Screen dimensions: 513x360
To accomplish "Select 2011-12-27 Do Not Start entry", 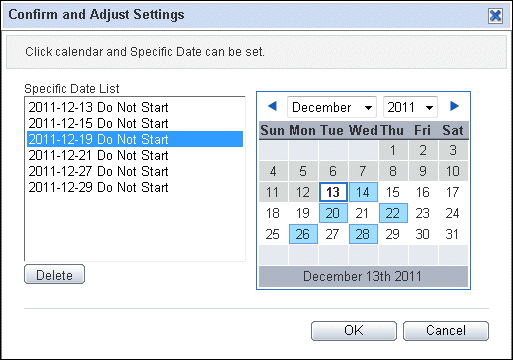I will (x=135, y=171).
